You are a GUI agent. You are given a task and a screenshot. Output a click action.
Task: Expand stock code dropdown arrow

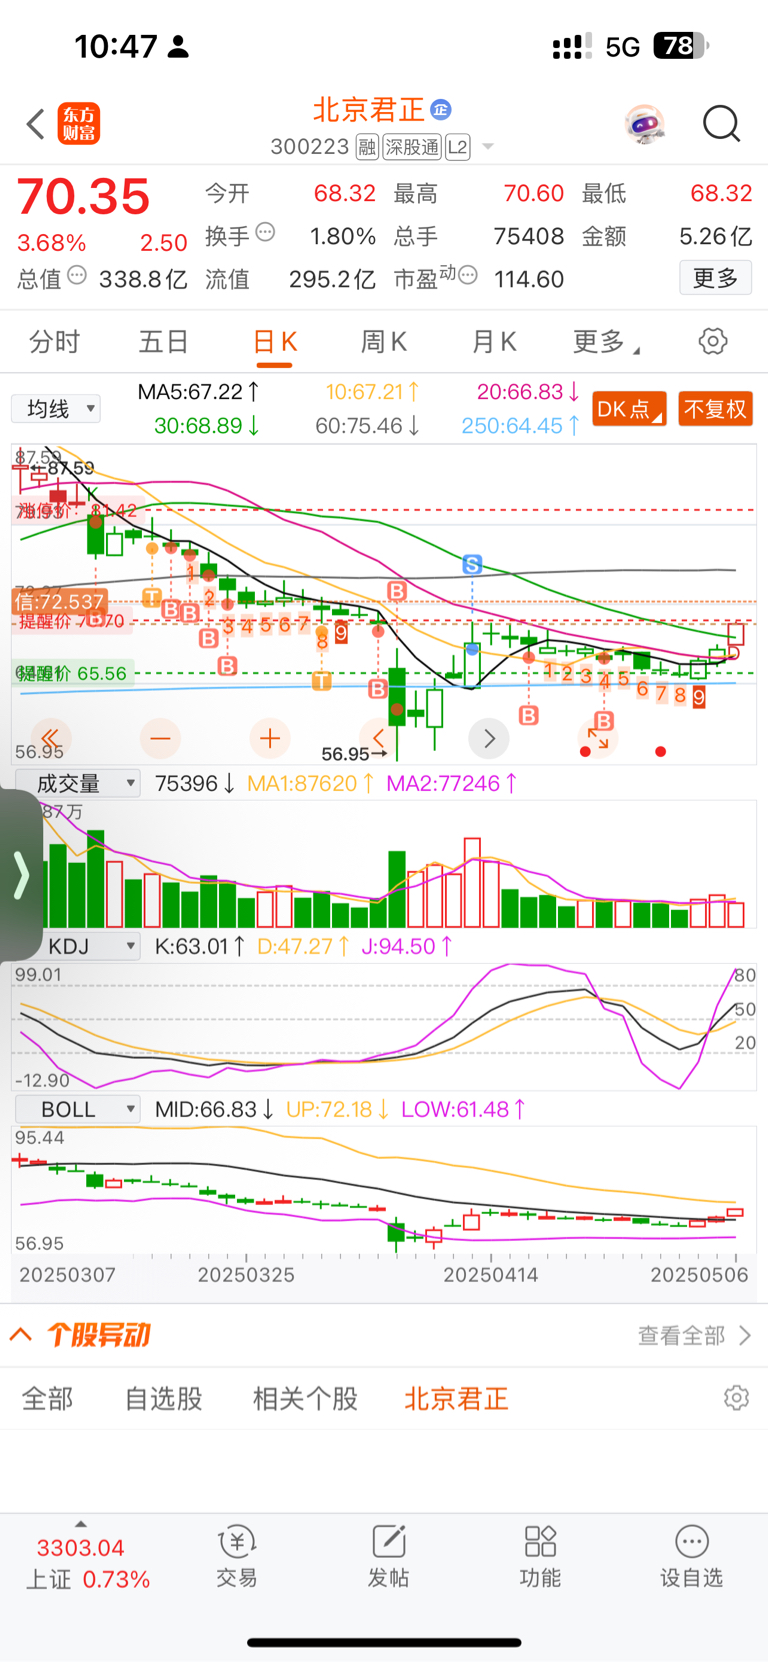488,147
